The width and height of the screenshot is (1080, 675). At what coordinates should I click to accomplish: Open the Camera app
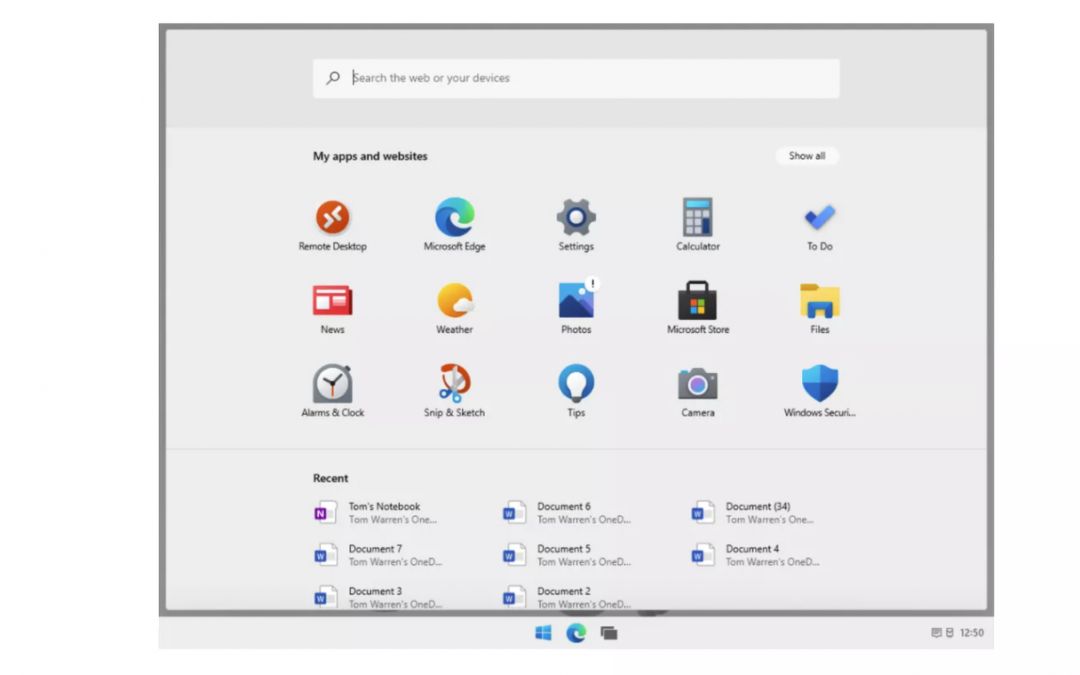pos(697,384)
